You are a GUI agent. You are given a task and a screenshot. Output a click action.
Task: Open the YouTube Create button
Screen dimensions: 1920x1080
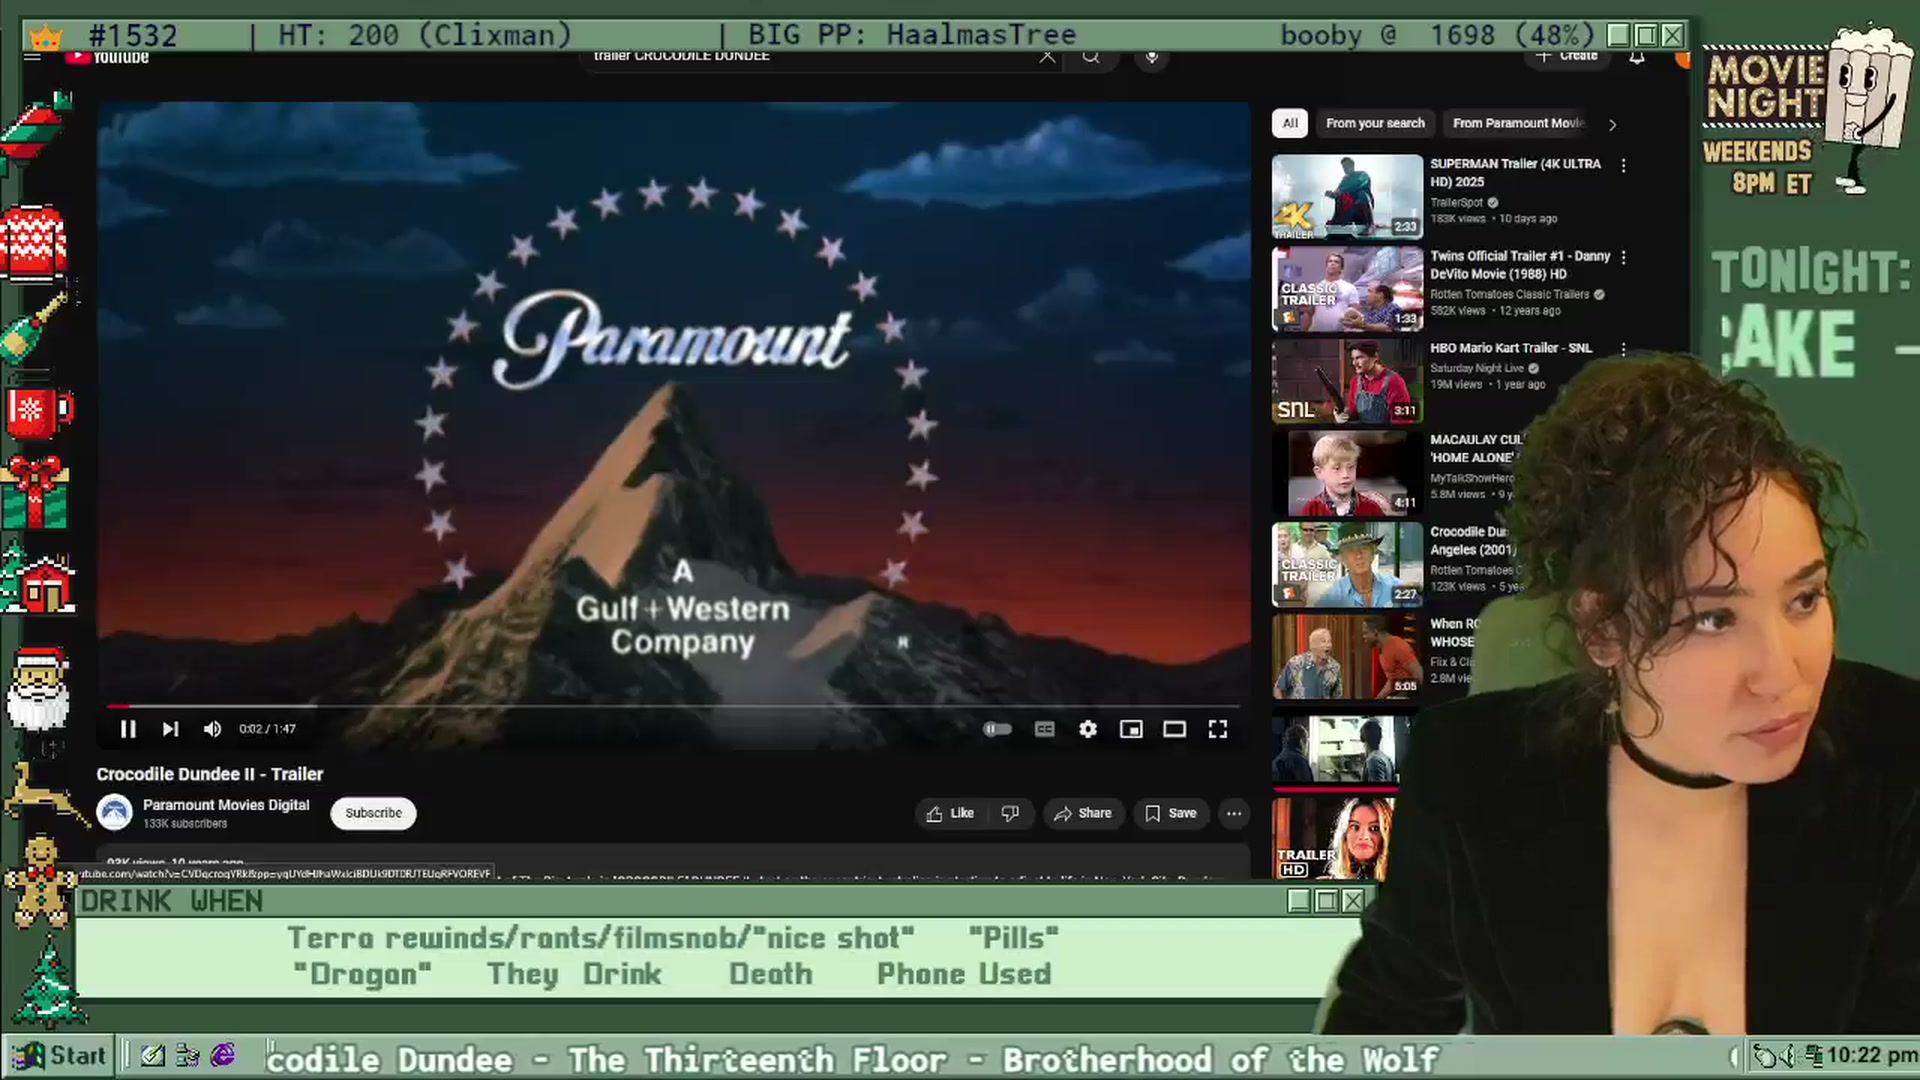click(x=1567, y=56)
